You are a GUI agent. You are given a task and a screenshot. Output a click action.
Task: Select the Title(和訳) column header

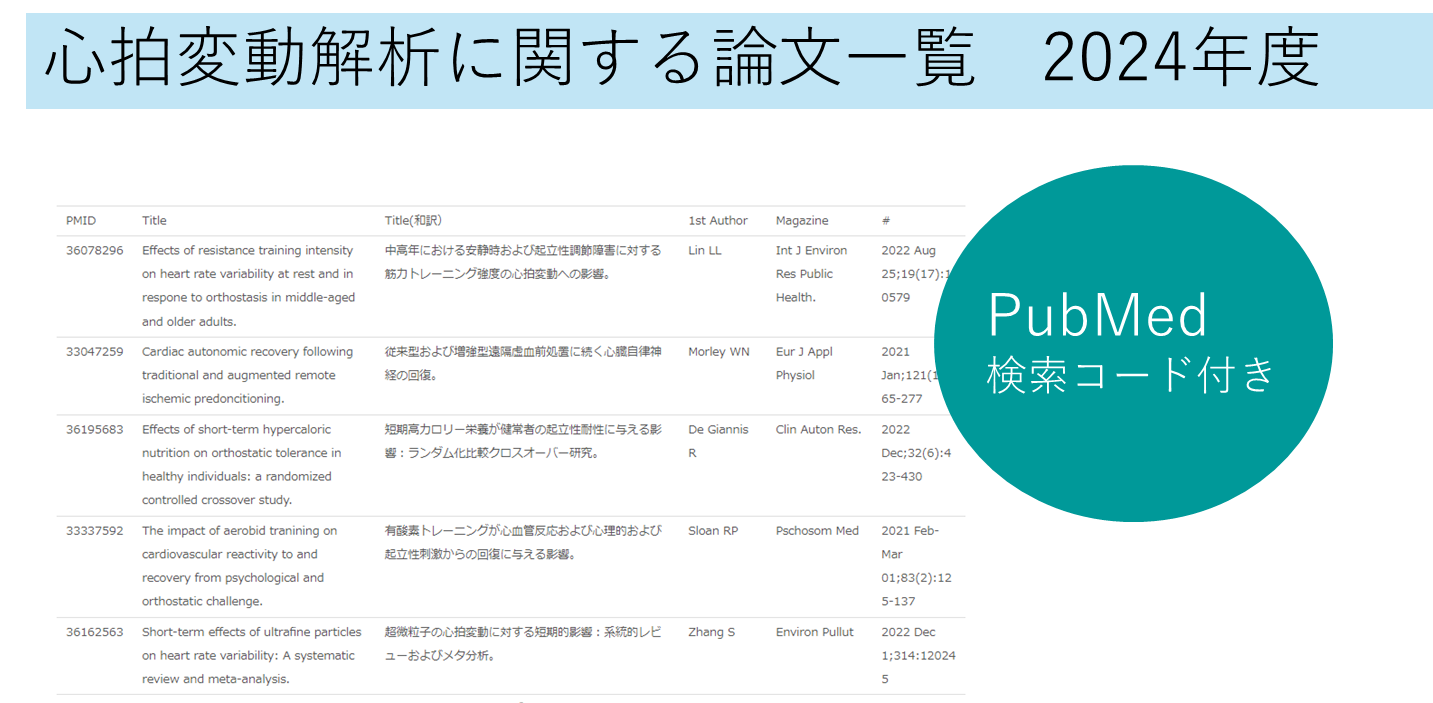click(x=413, y=220)
